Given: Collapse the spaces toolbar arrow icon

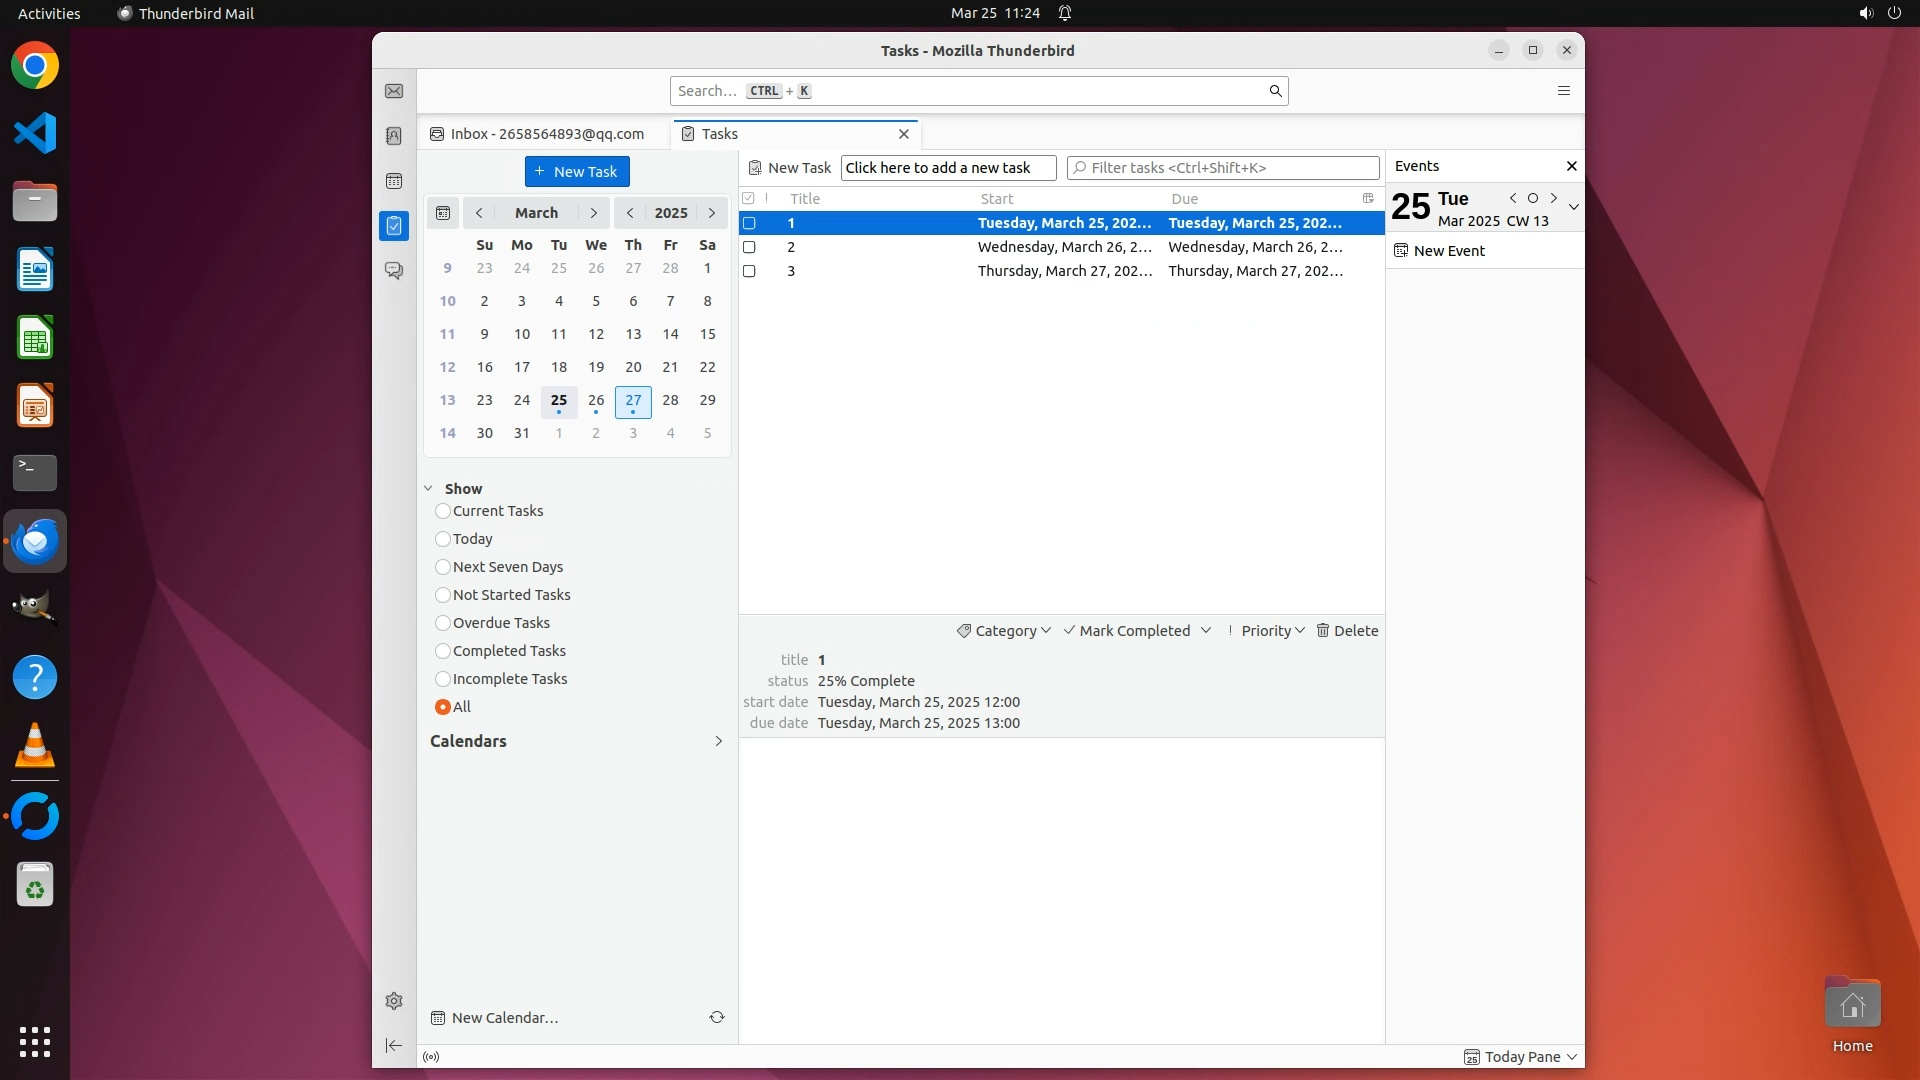Looking at the screenshot, I should coord(394,1045).
